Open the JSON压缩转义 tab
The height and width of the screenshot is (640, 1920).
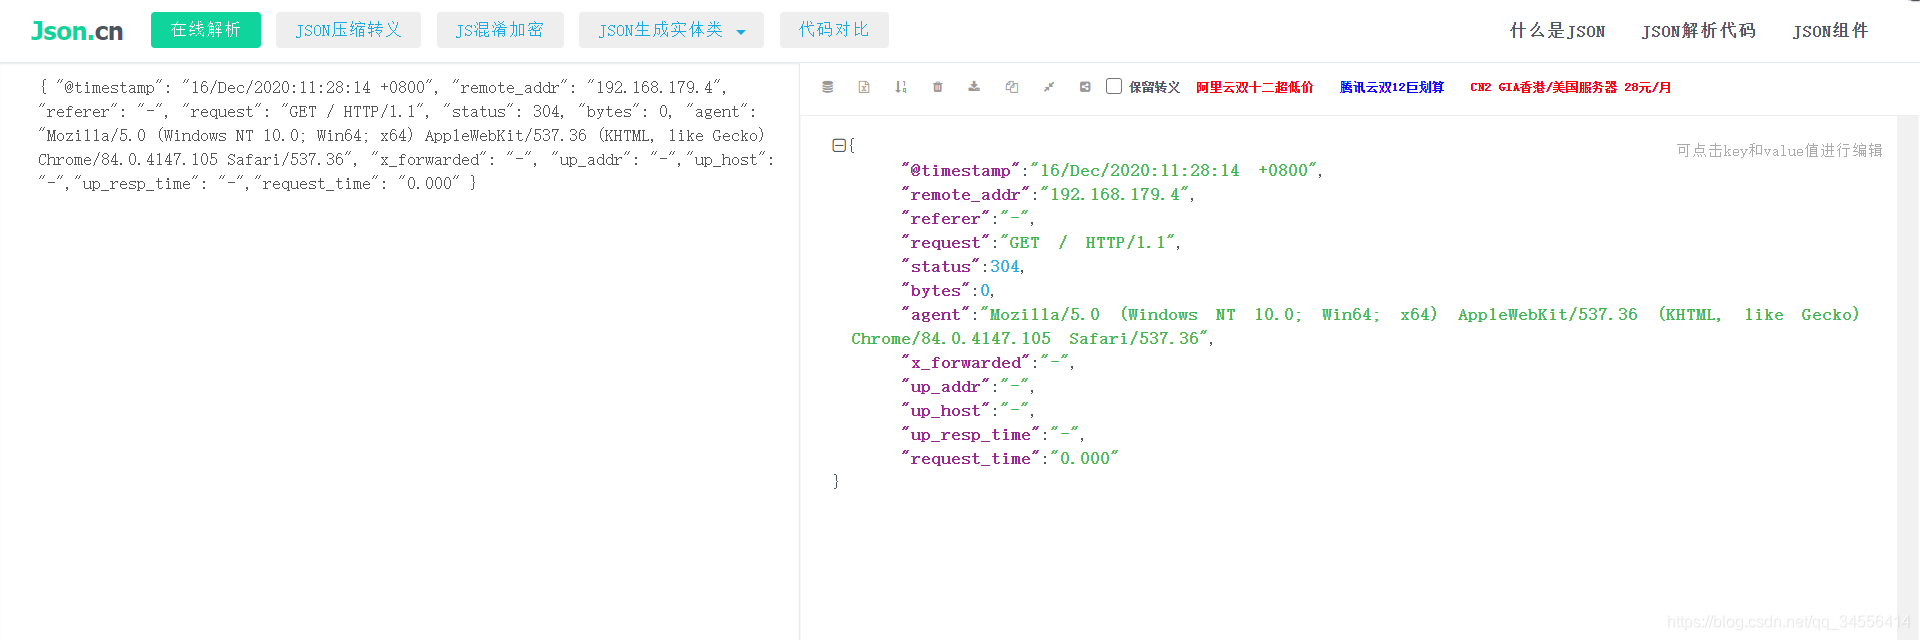348,30
